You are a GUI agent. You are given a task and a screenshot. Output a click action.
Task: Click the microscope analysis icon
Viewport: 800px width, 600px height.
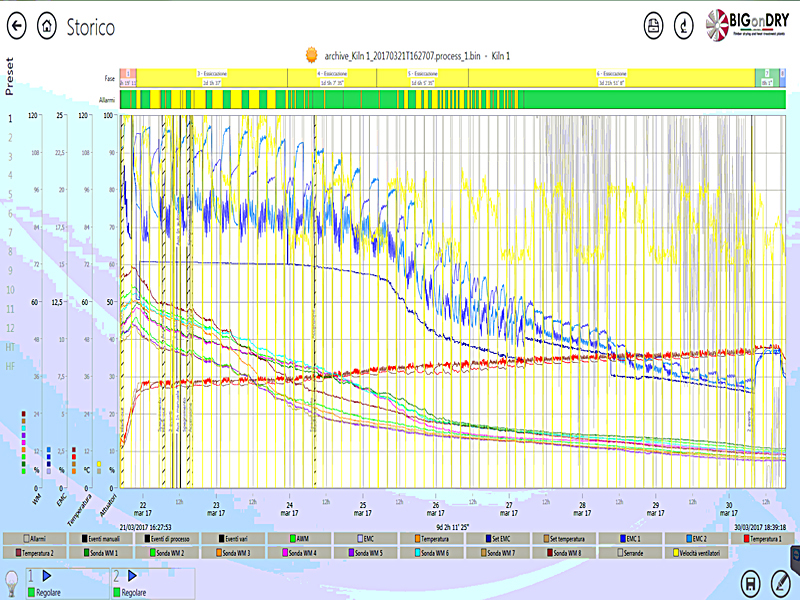684,26
